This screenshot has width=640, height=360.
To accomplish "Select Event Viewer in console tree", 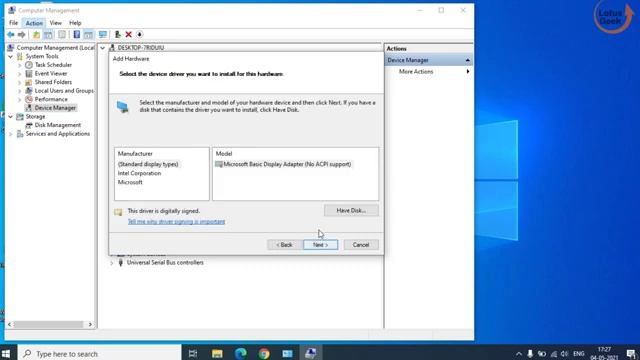I will coord(51,73).
